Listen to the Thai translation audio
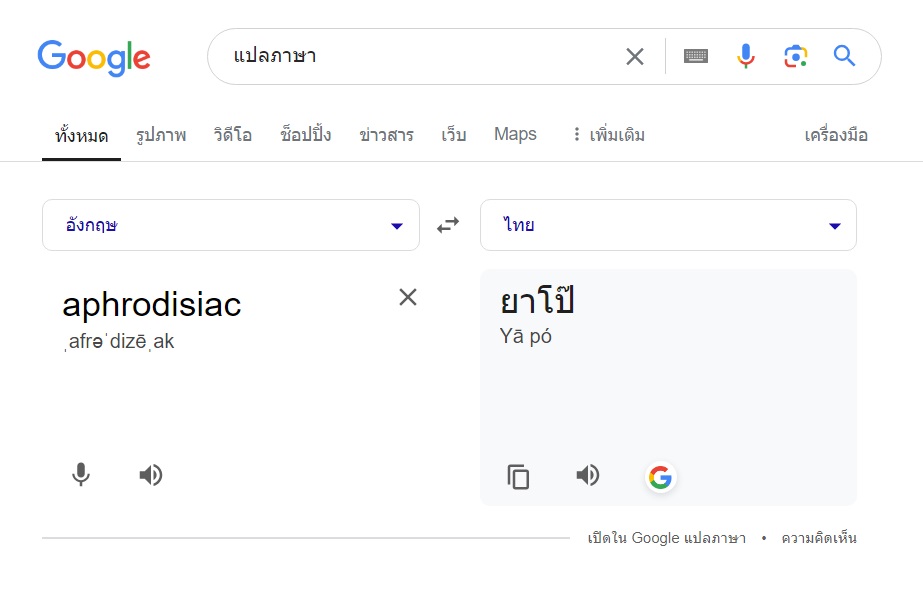 [587, 475]
